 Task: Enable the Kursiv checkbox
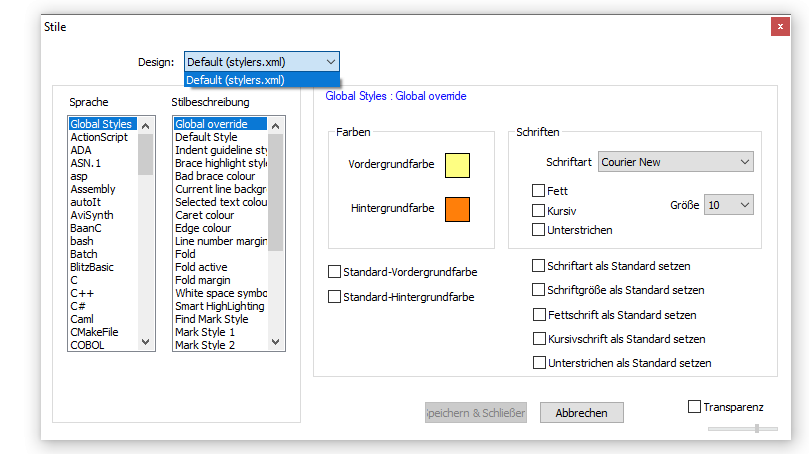click(538, 210)
